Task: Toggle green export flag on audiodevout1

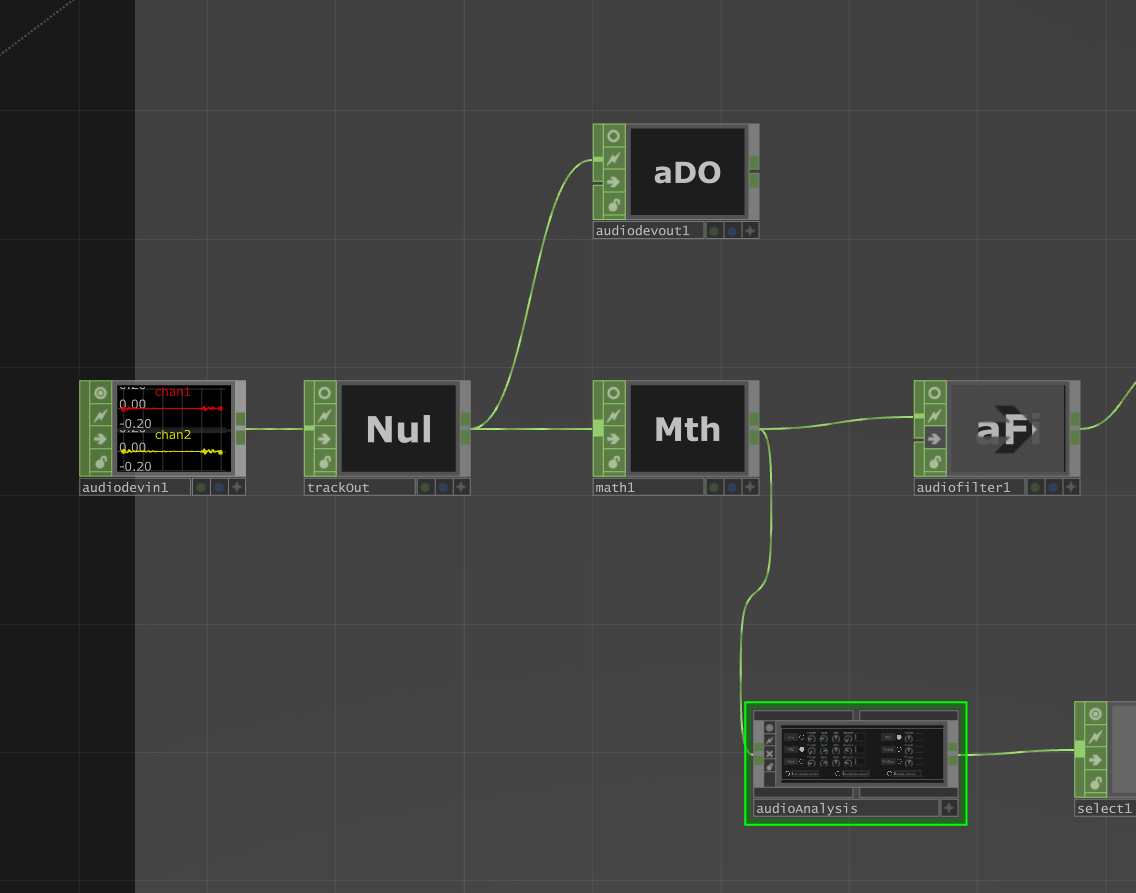Action: point(714,231)
